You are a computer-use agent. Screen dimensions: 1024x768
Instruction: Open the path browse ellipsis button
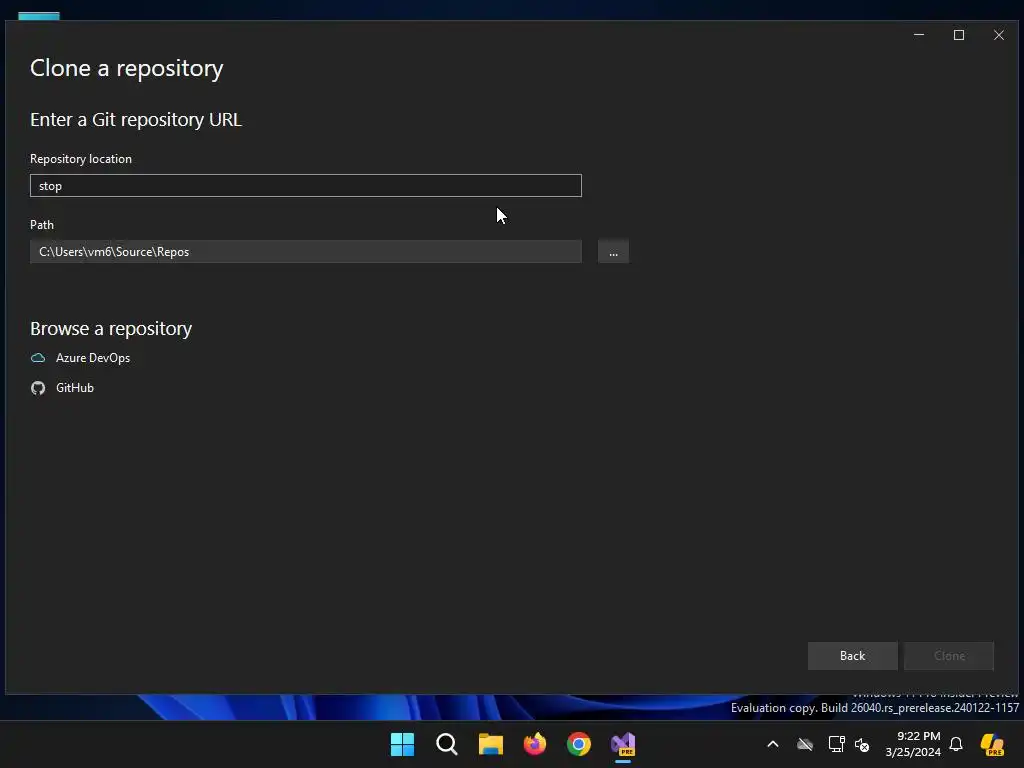coord(613,251)
